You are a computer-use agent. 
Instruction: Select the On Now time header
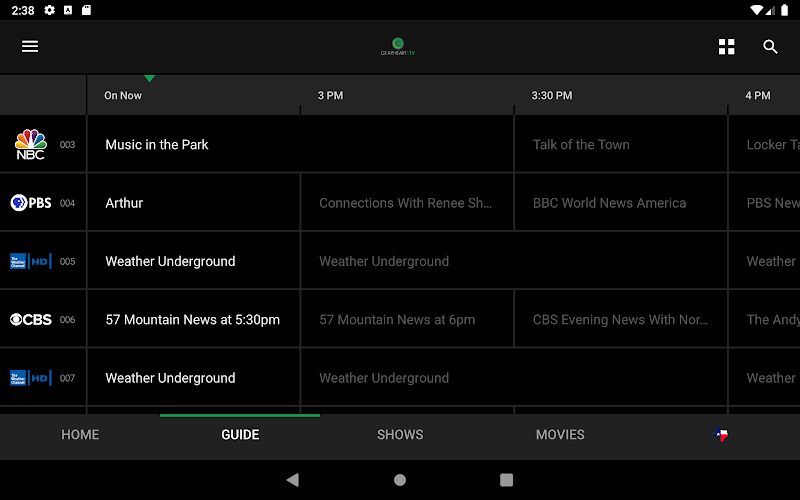123,95
